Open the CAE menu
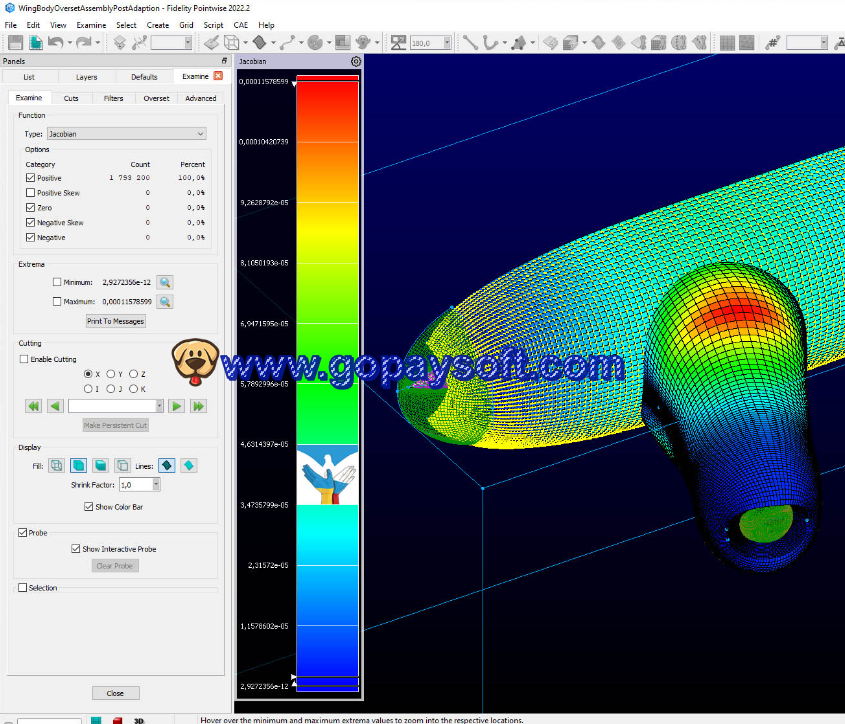 coord(240,25)
